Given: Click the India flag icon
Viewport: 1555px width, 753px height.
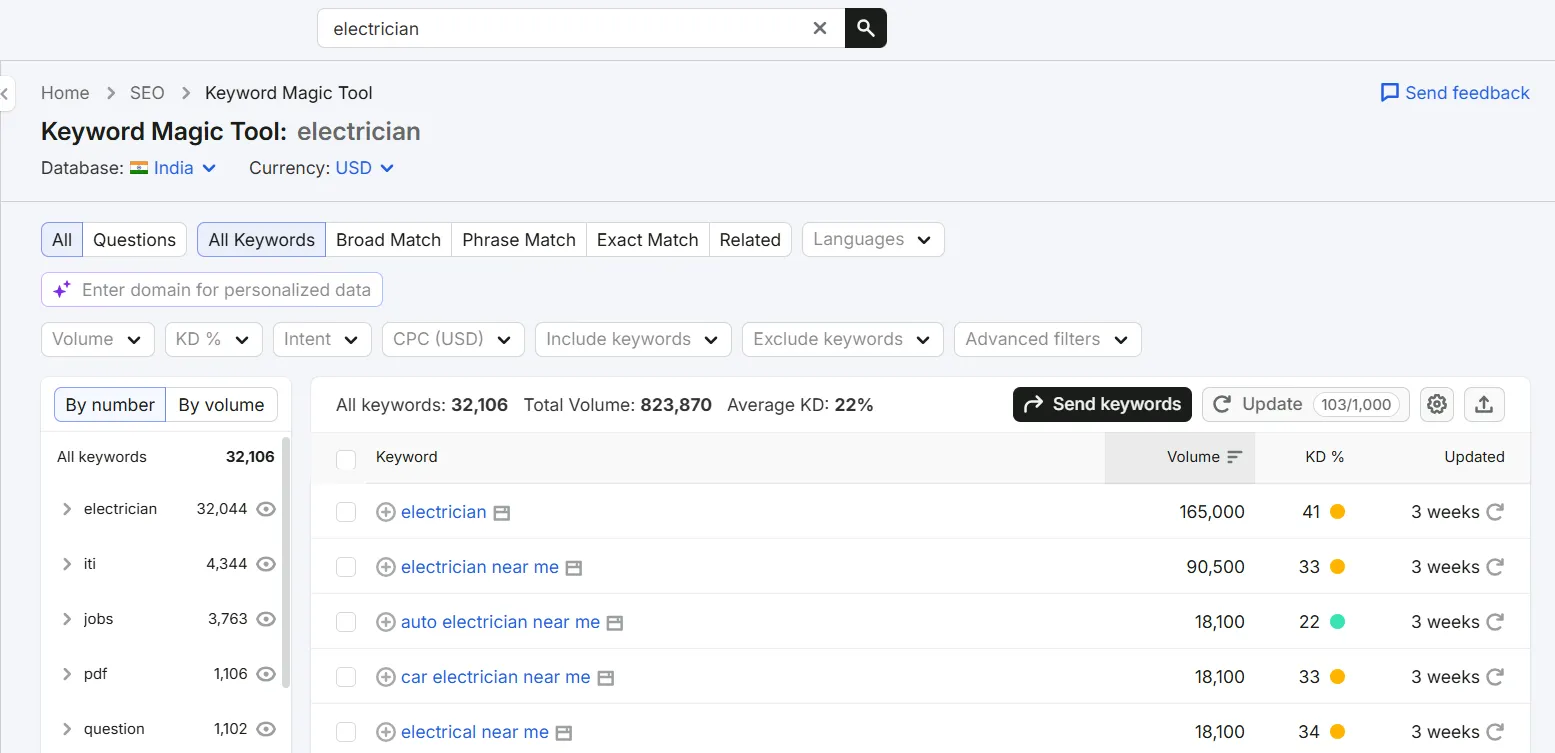Looking at the screenshot, I should click(x=139, y=168).
